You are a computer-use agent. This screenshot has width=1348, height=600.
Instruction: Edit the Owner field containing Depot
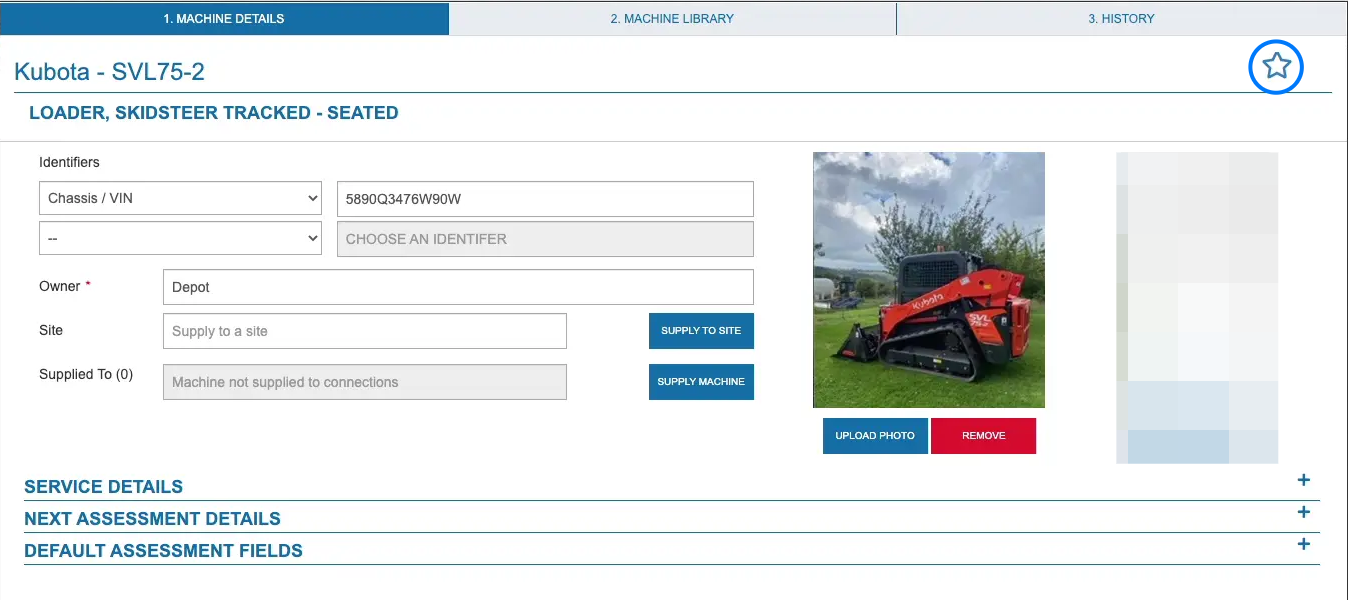click(457, 287)
